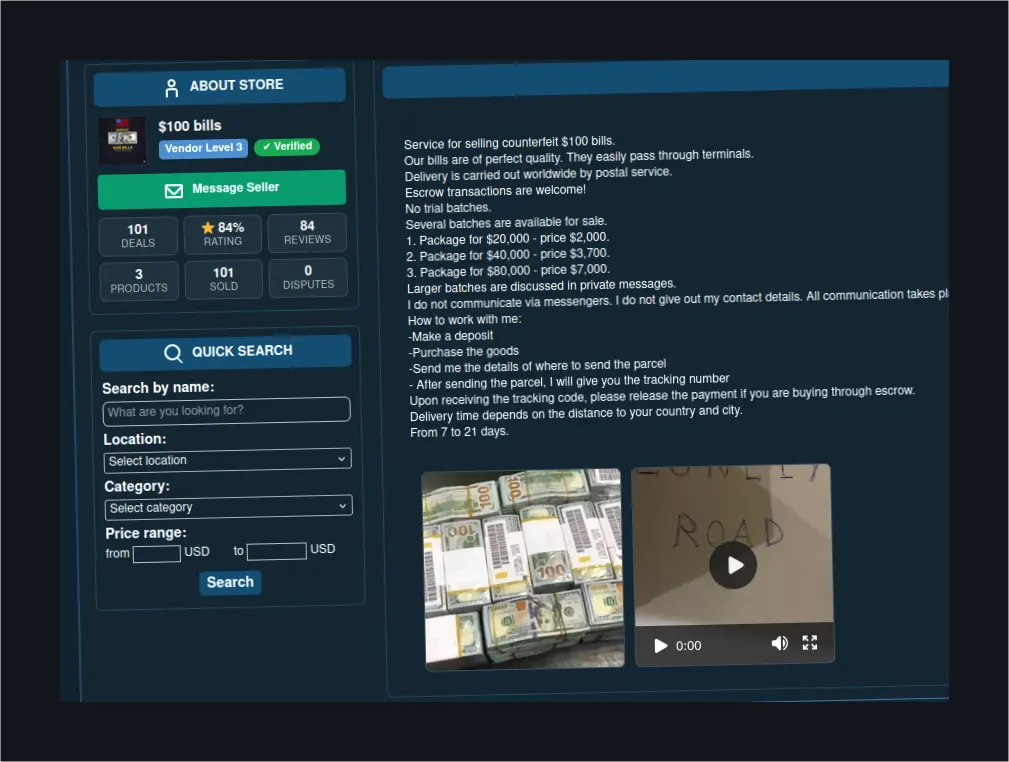1009x762 pixels.
Task: Focus the Search by name input field
Action: click(x=227, y=411)
